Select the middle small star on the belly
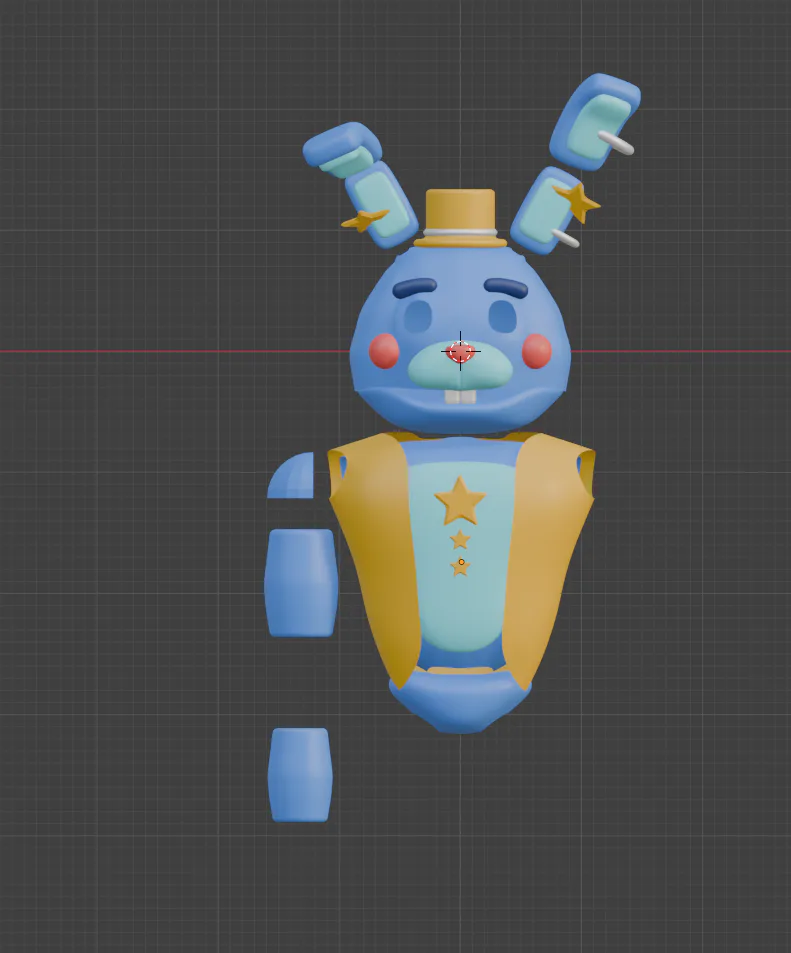The image size is (791, 953). [x=460, y=539]
